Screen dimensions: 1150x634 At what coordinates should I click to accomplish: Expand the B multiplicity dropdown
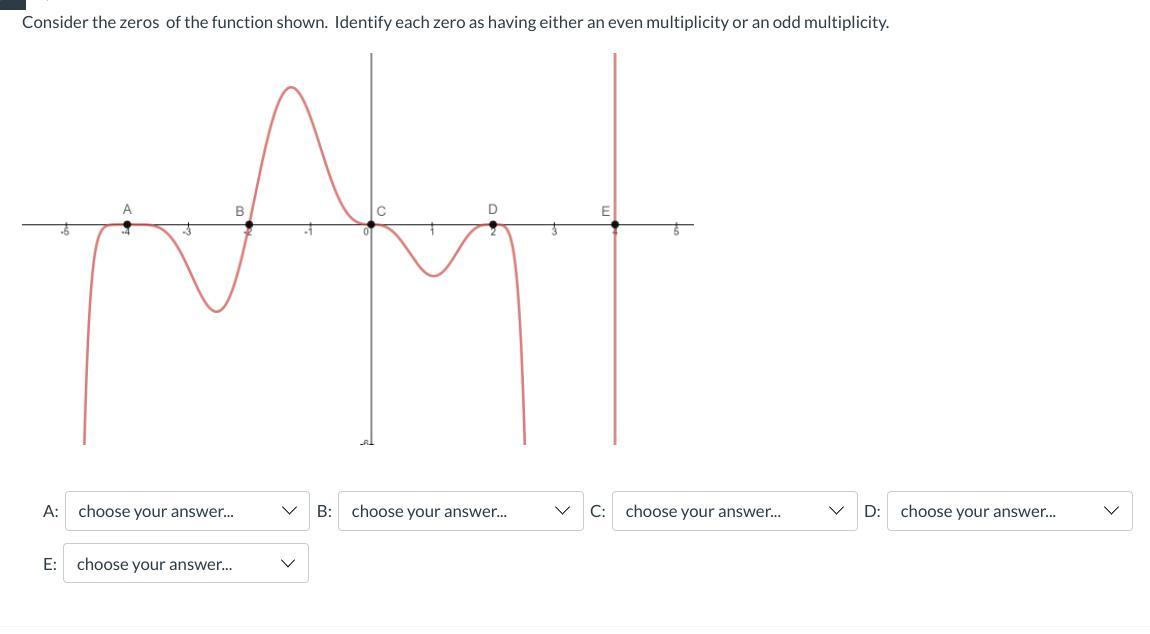coord(460,511)
